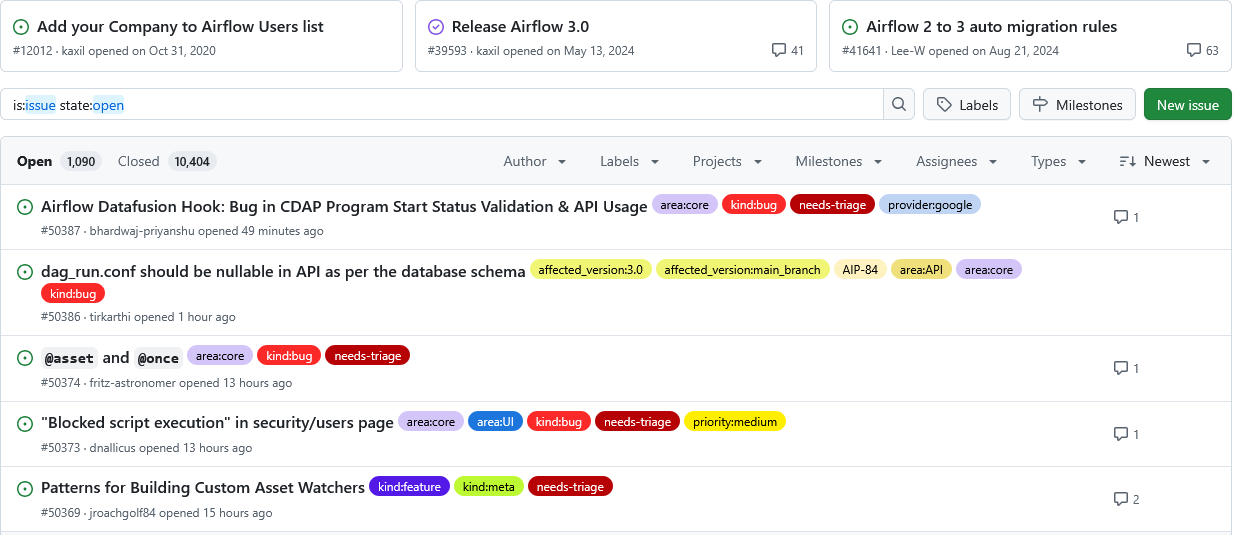Viewport: 1248px width, 535px height.
Task: Open the Airflow Datafusion Hook bug issue
Action: click(344, 207)
